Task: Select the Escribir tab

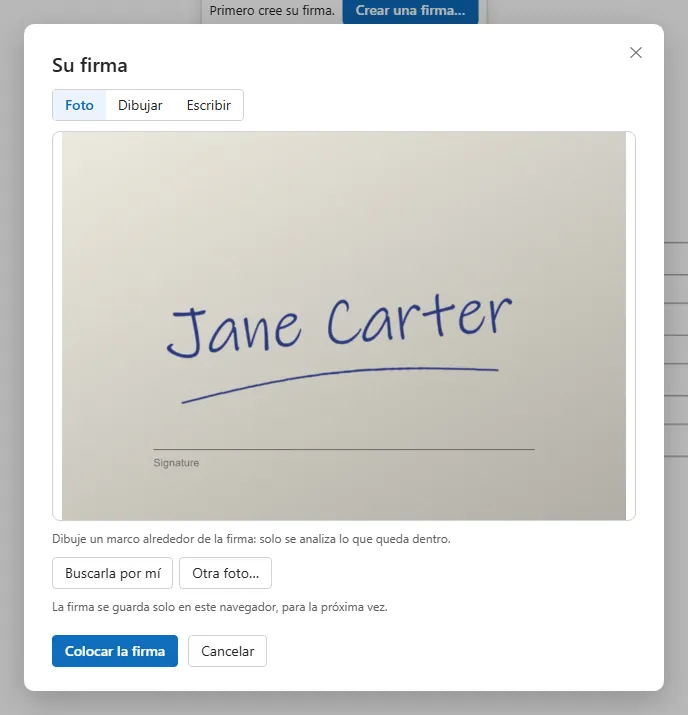Action: 209,105
